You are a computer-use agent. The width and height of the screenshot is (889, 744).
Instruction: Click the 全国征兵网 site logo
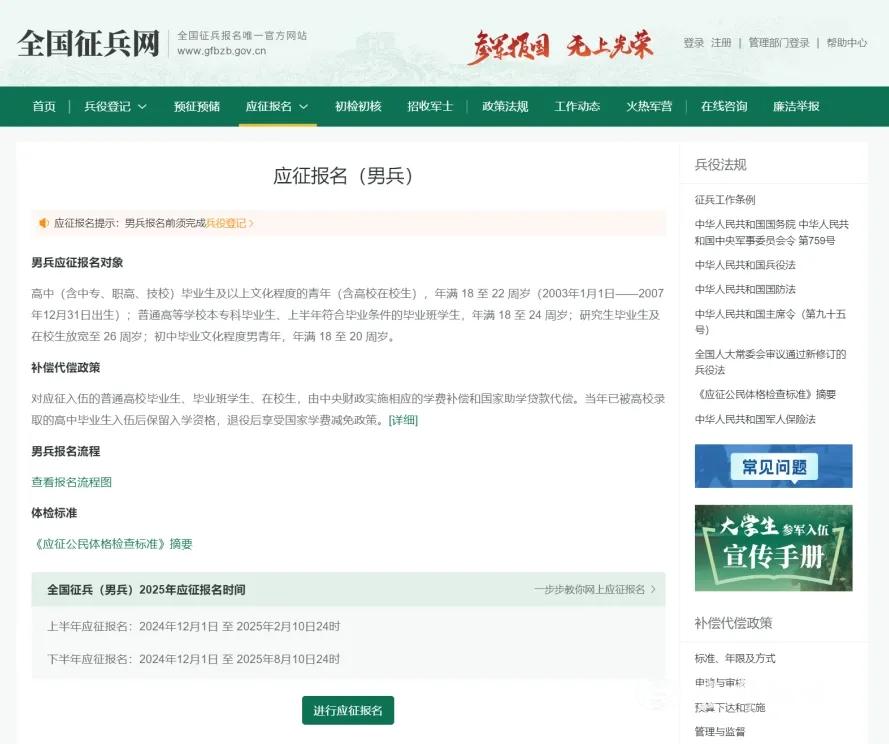pos(88,44)
